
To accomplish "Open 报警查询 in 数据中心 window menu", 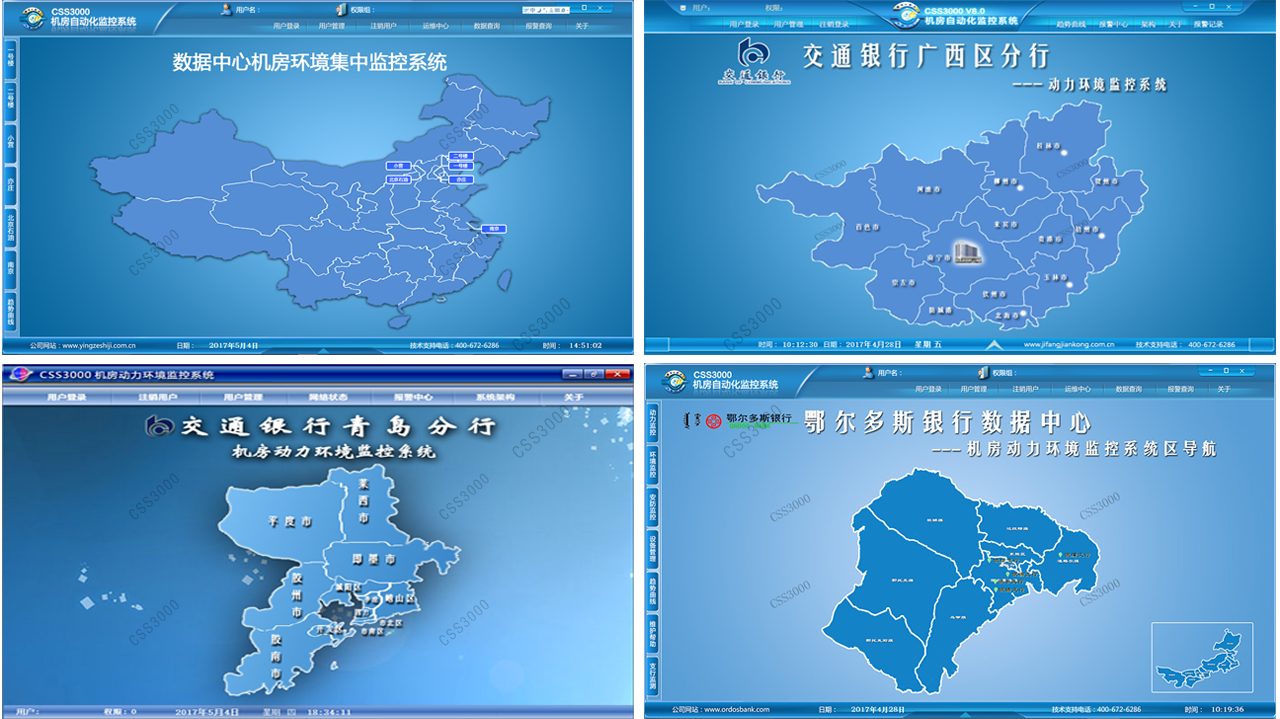I will (538, 26).
